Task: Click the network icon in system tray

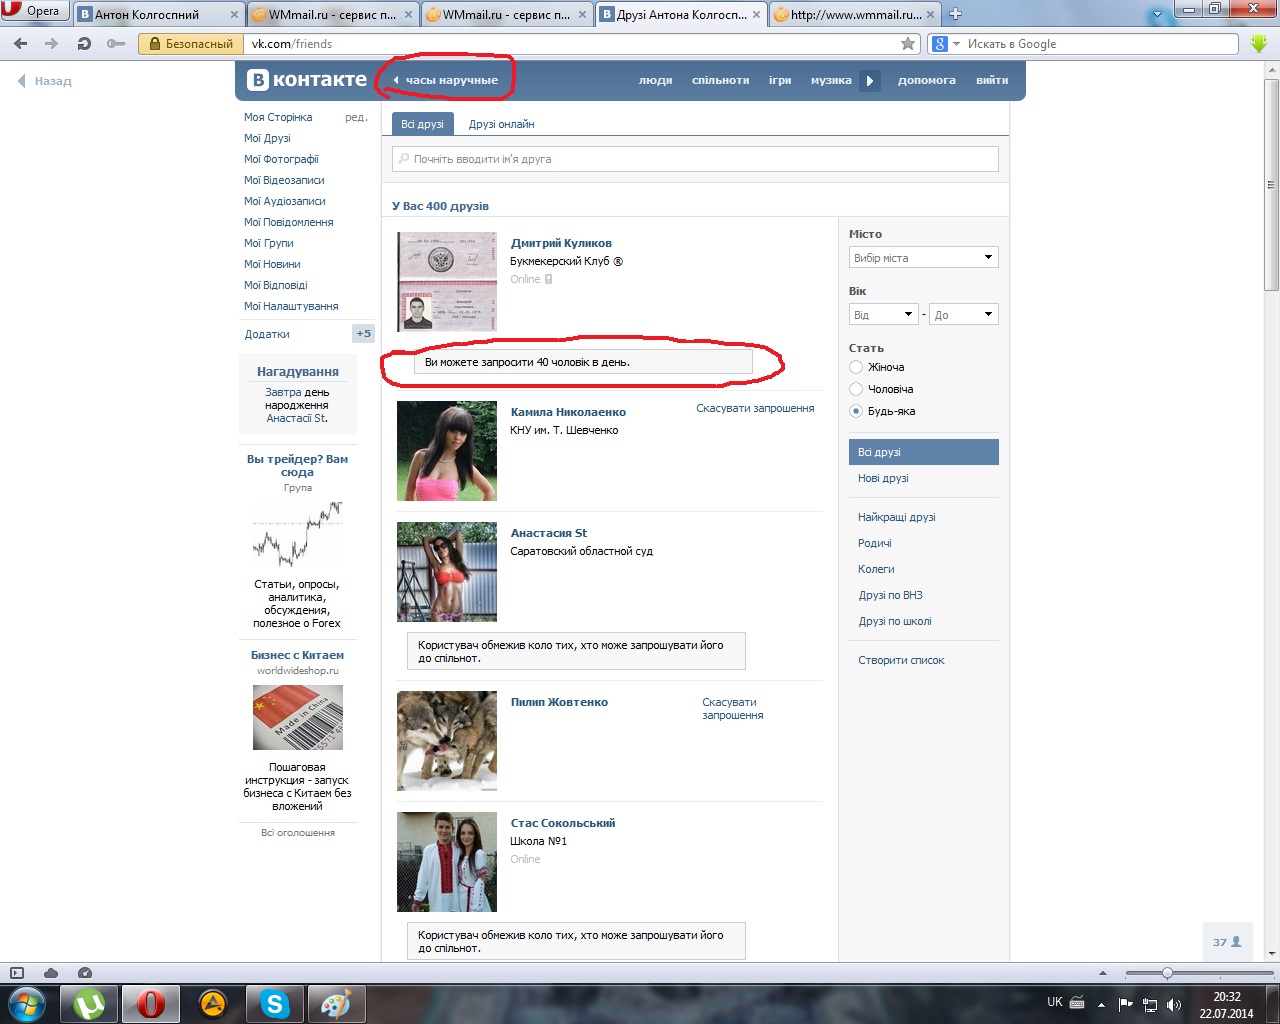Action: (x=1150, y=1004)
